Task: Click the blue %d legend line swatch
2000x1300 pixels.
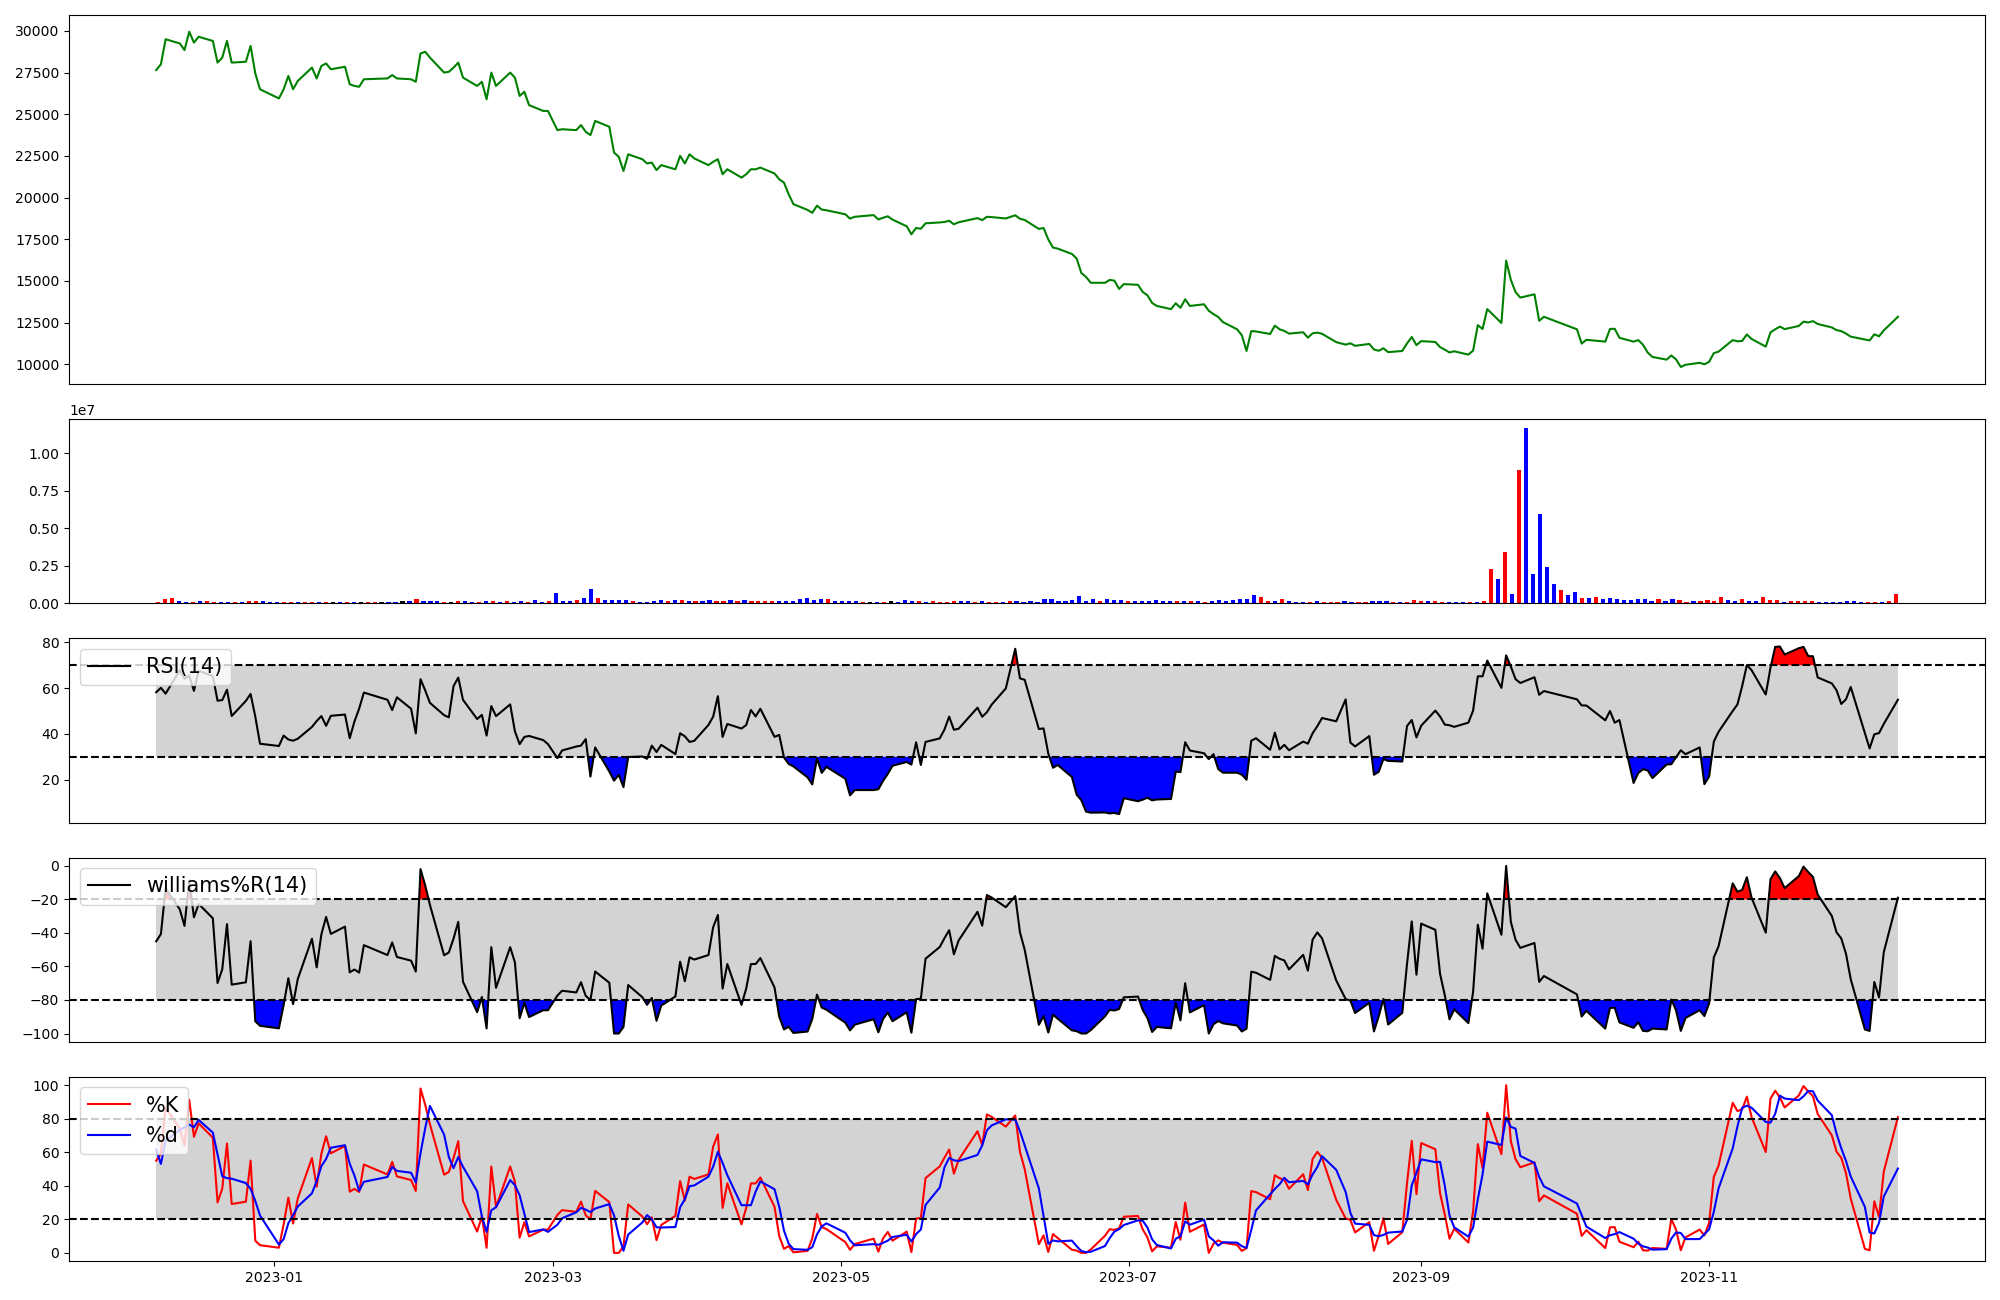Action: 110,1135
